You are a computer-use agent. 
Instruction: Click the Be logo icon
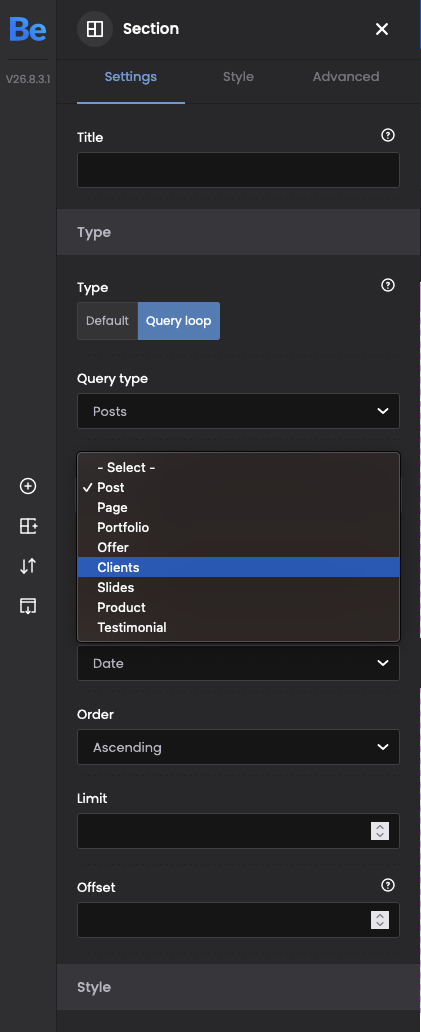pos(28,30)
